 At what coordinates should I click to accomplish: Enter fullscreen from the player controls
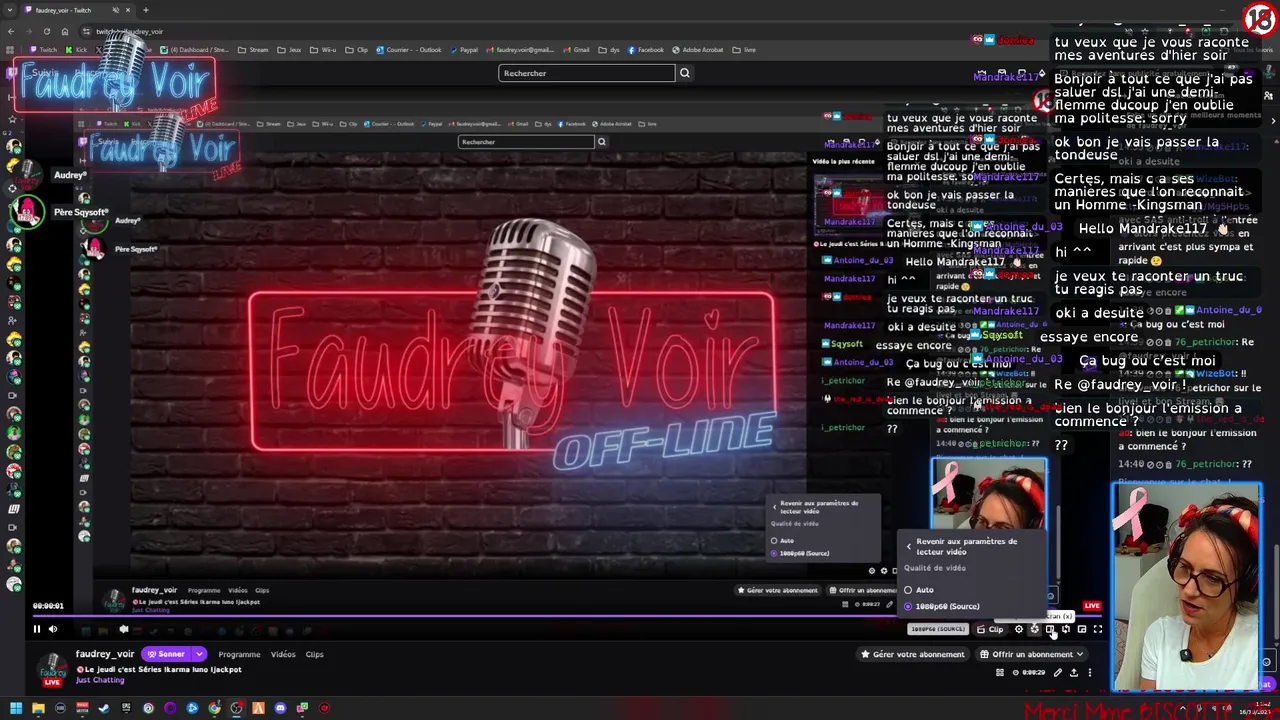point(1098,629)
